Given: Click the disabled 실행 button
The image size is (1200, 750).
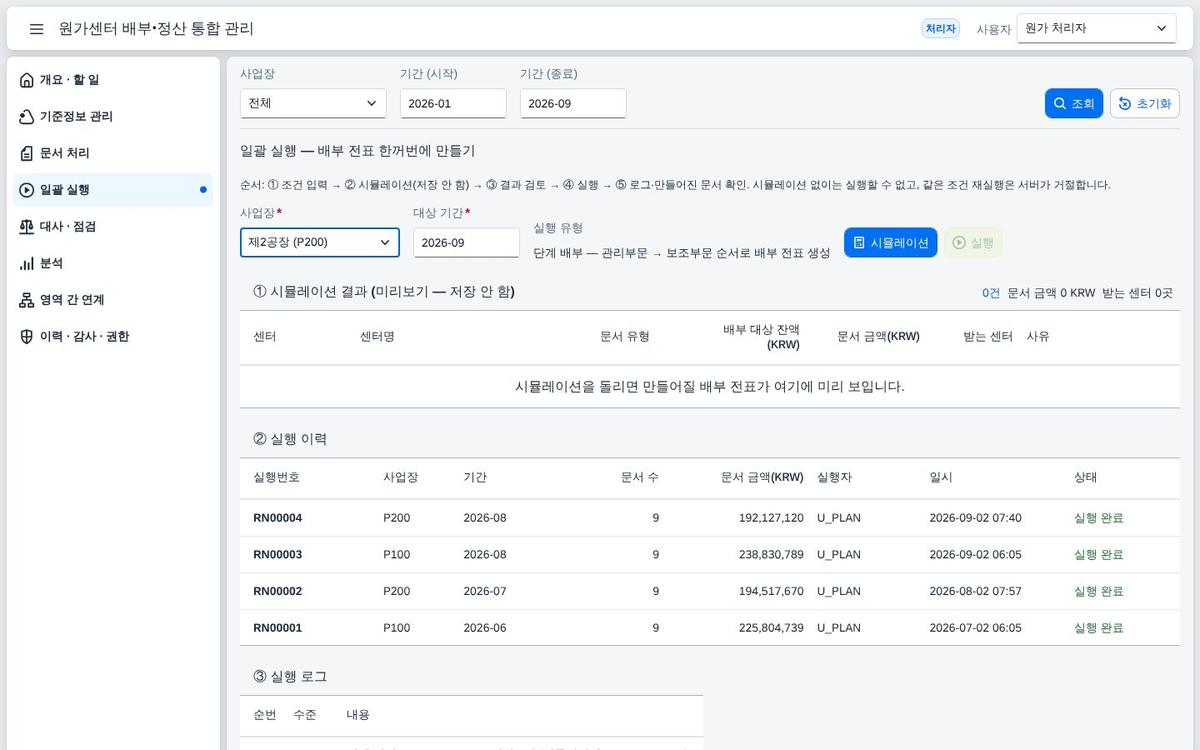Looking at the screenshot, I should [973, 242].
